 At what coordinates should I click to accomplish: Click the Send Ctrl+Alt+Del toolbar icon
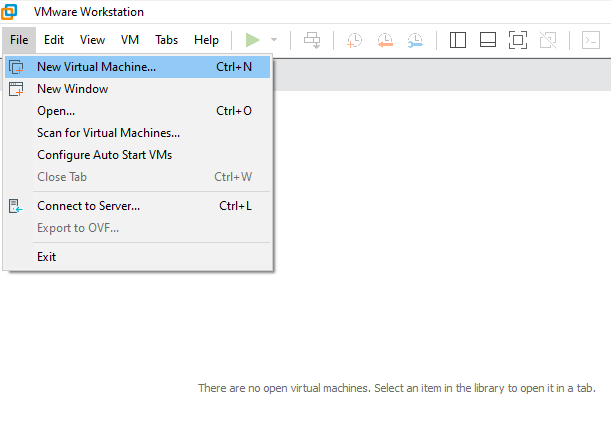[312, 40]
